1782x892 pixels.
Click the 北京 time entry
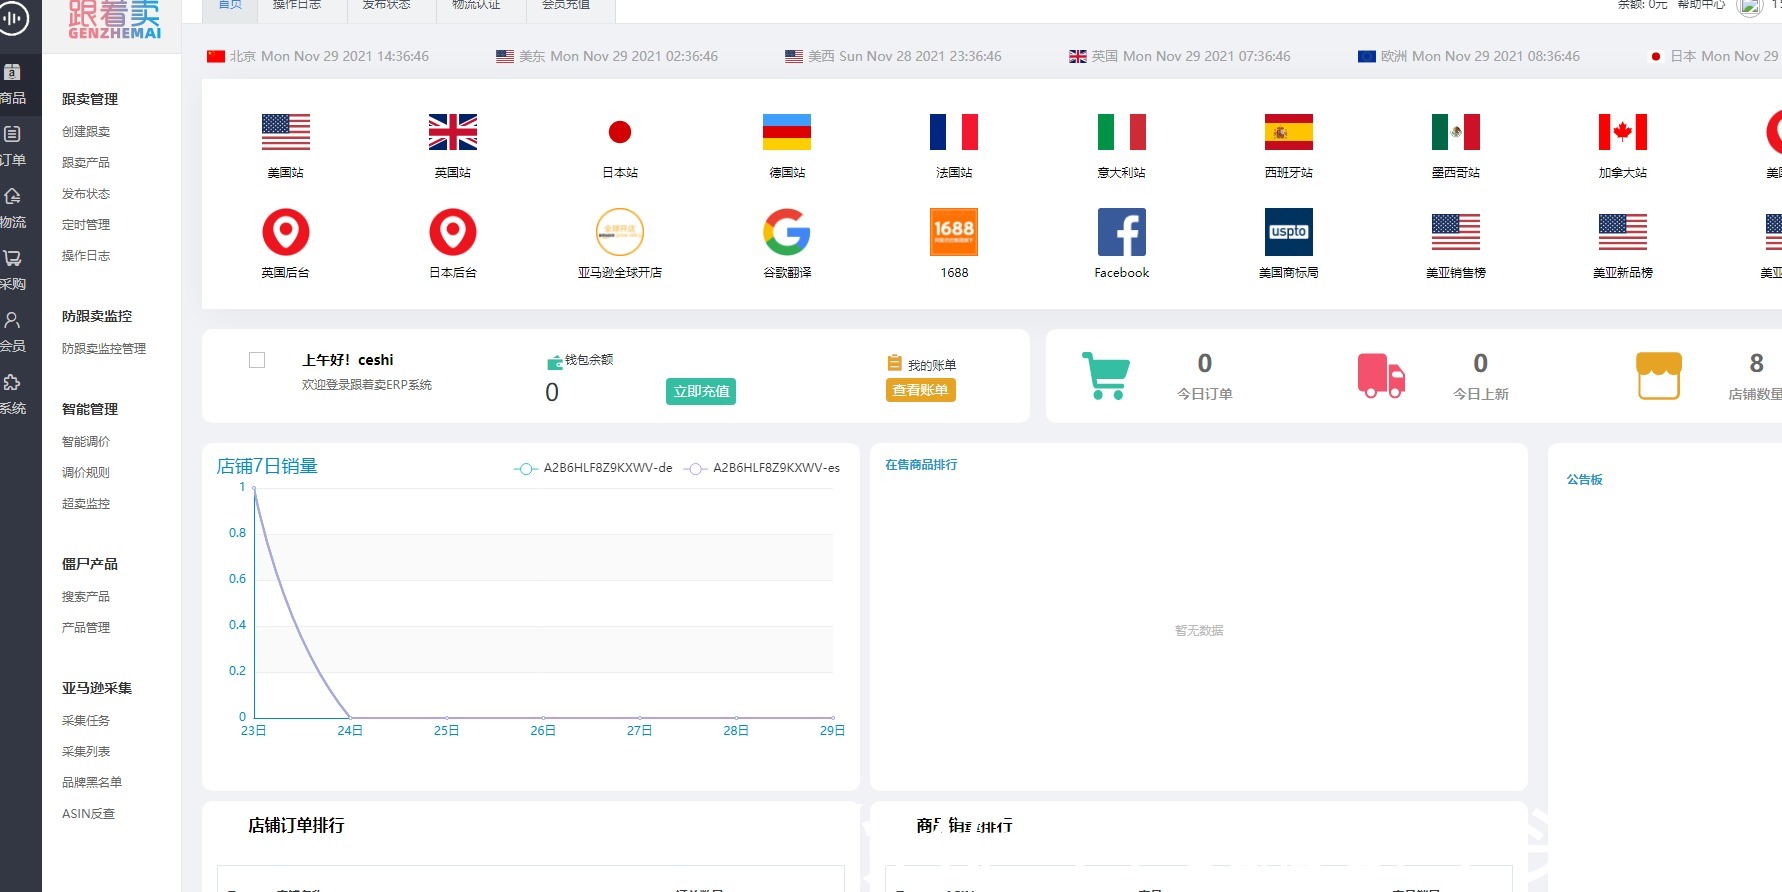(318, 56)
